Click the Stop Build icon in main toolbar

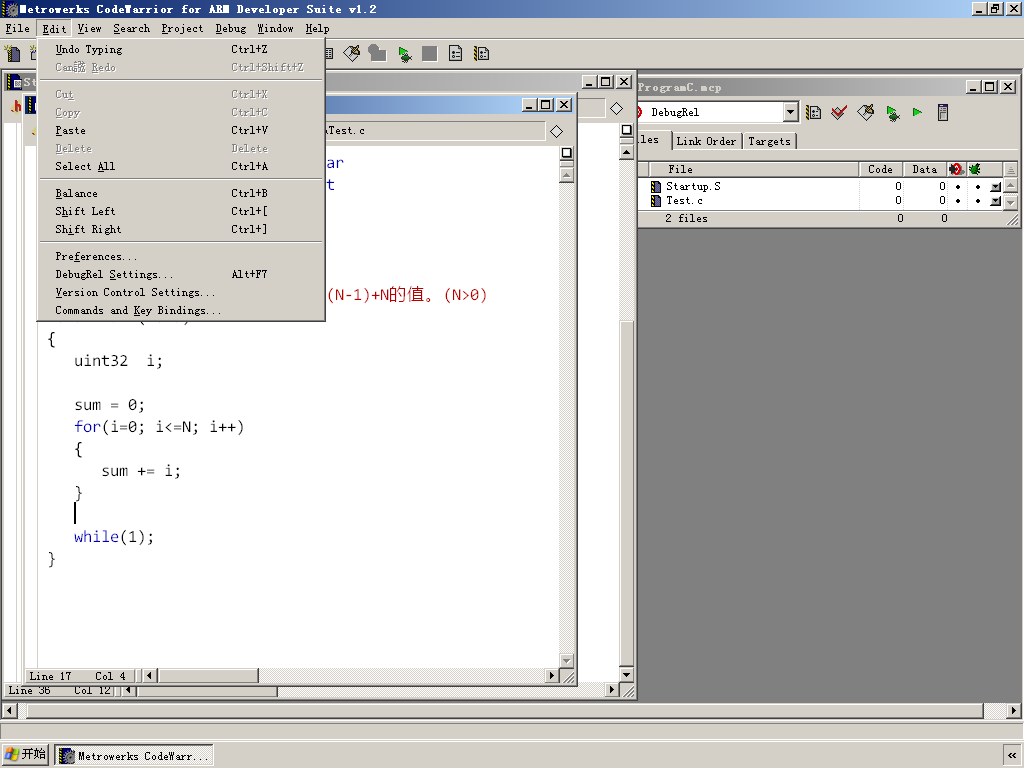pyautogui.click(x=377, y=54)
